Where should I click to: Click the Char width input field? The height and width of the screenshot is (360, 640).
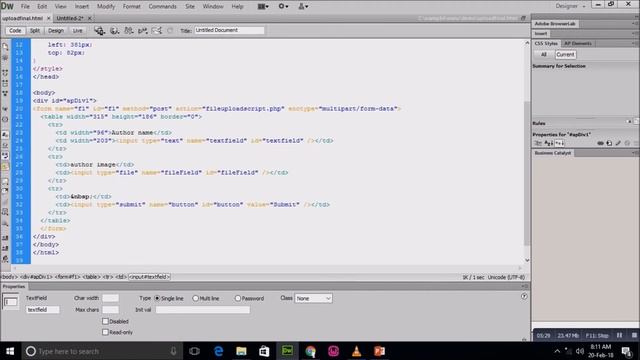110,298
